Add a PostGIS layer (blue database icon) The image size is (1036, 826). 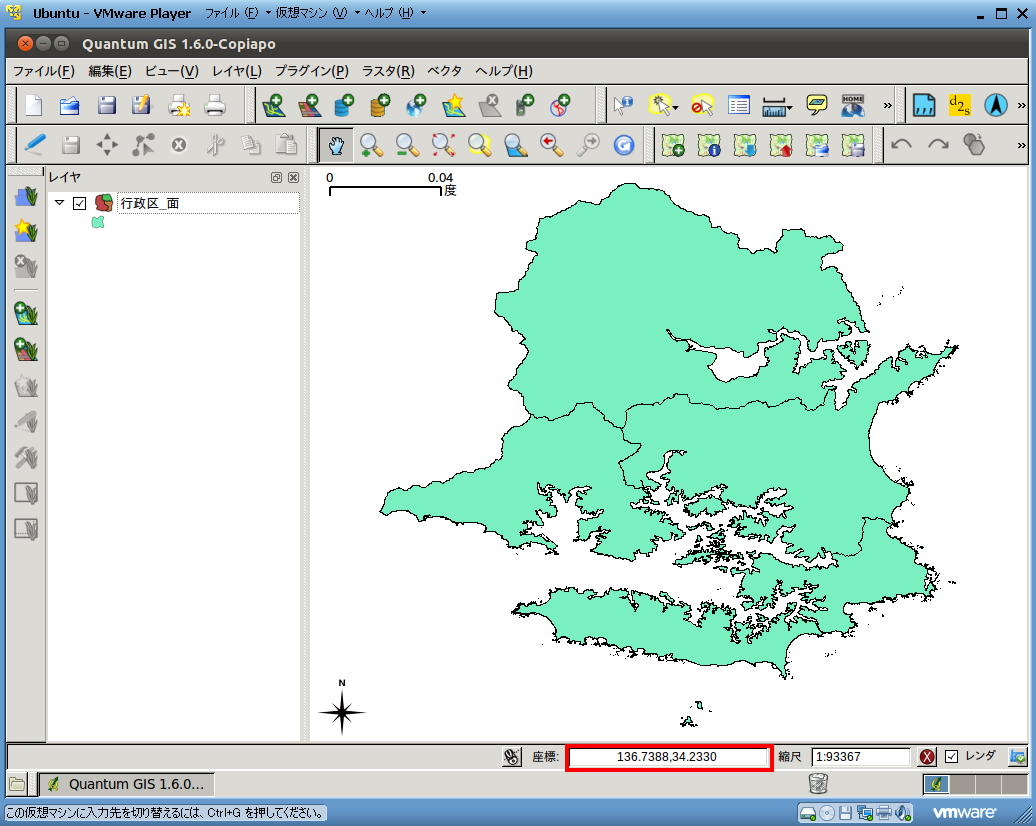[344, 105]
